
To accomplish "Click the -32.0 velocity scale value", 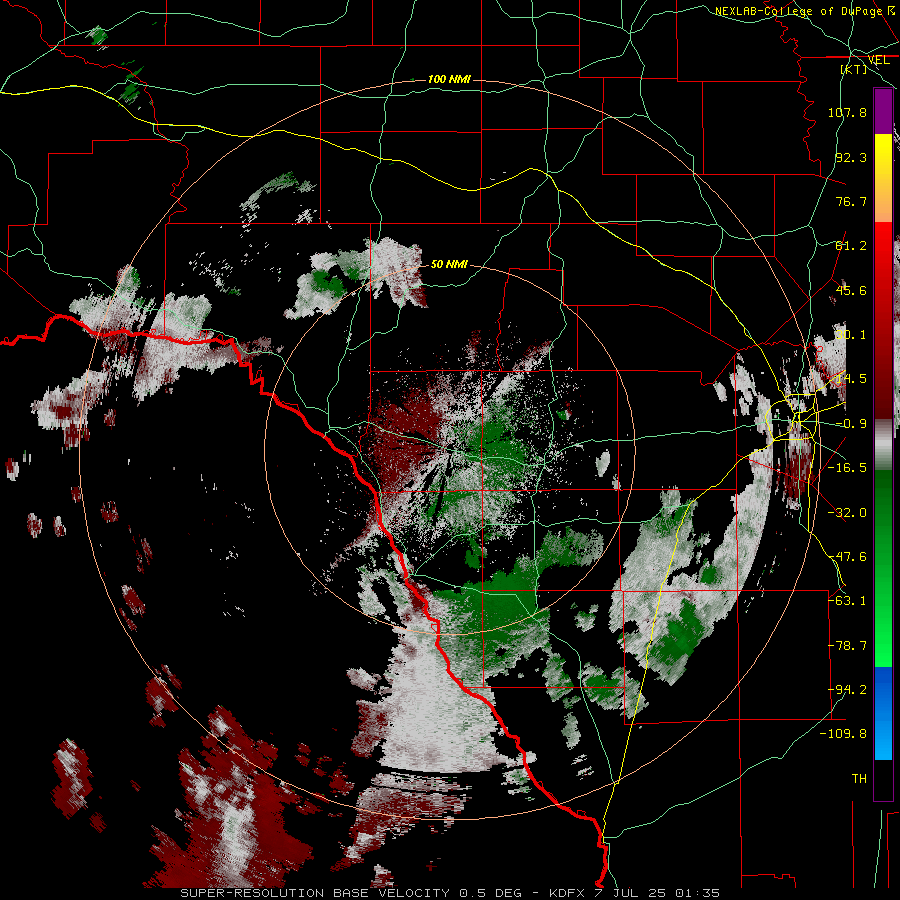I will [x=847, y=513].
